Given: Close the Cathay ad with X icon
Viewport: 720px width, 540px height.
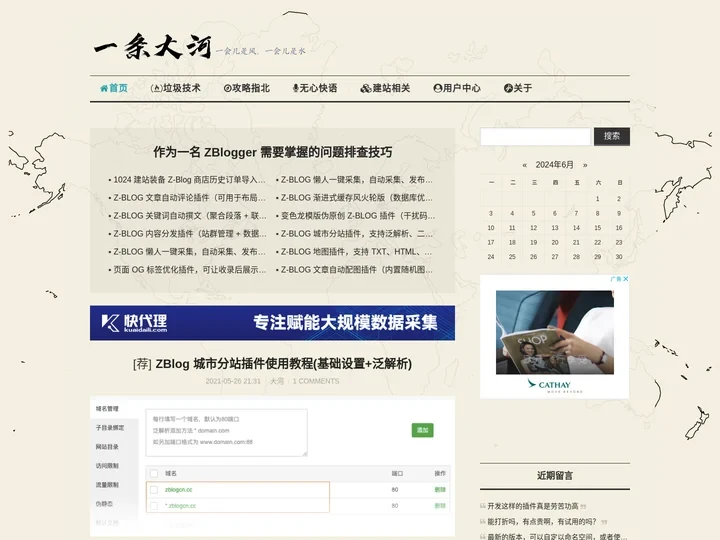Looking at the screenshot, I should coord(625,279).
